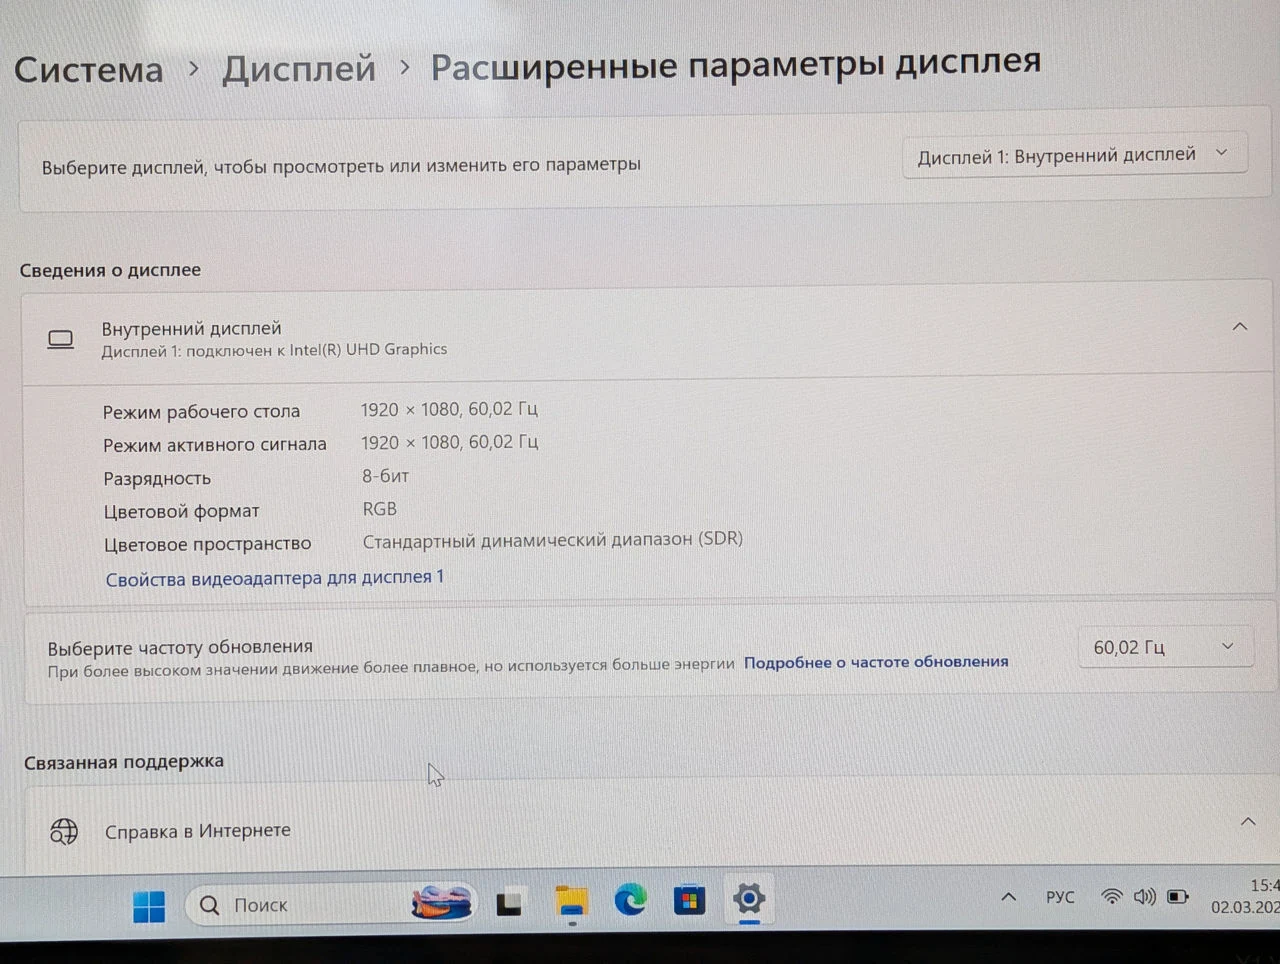The image size is (1280, 964).
Task: Click the battery tray icon
Action: coord(1178,896)
